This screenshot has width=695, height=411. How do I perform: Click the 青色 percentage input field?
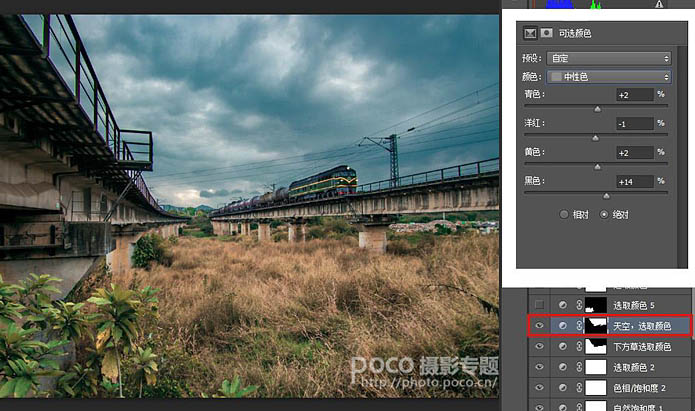point(635,95)
